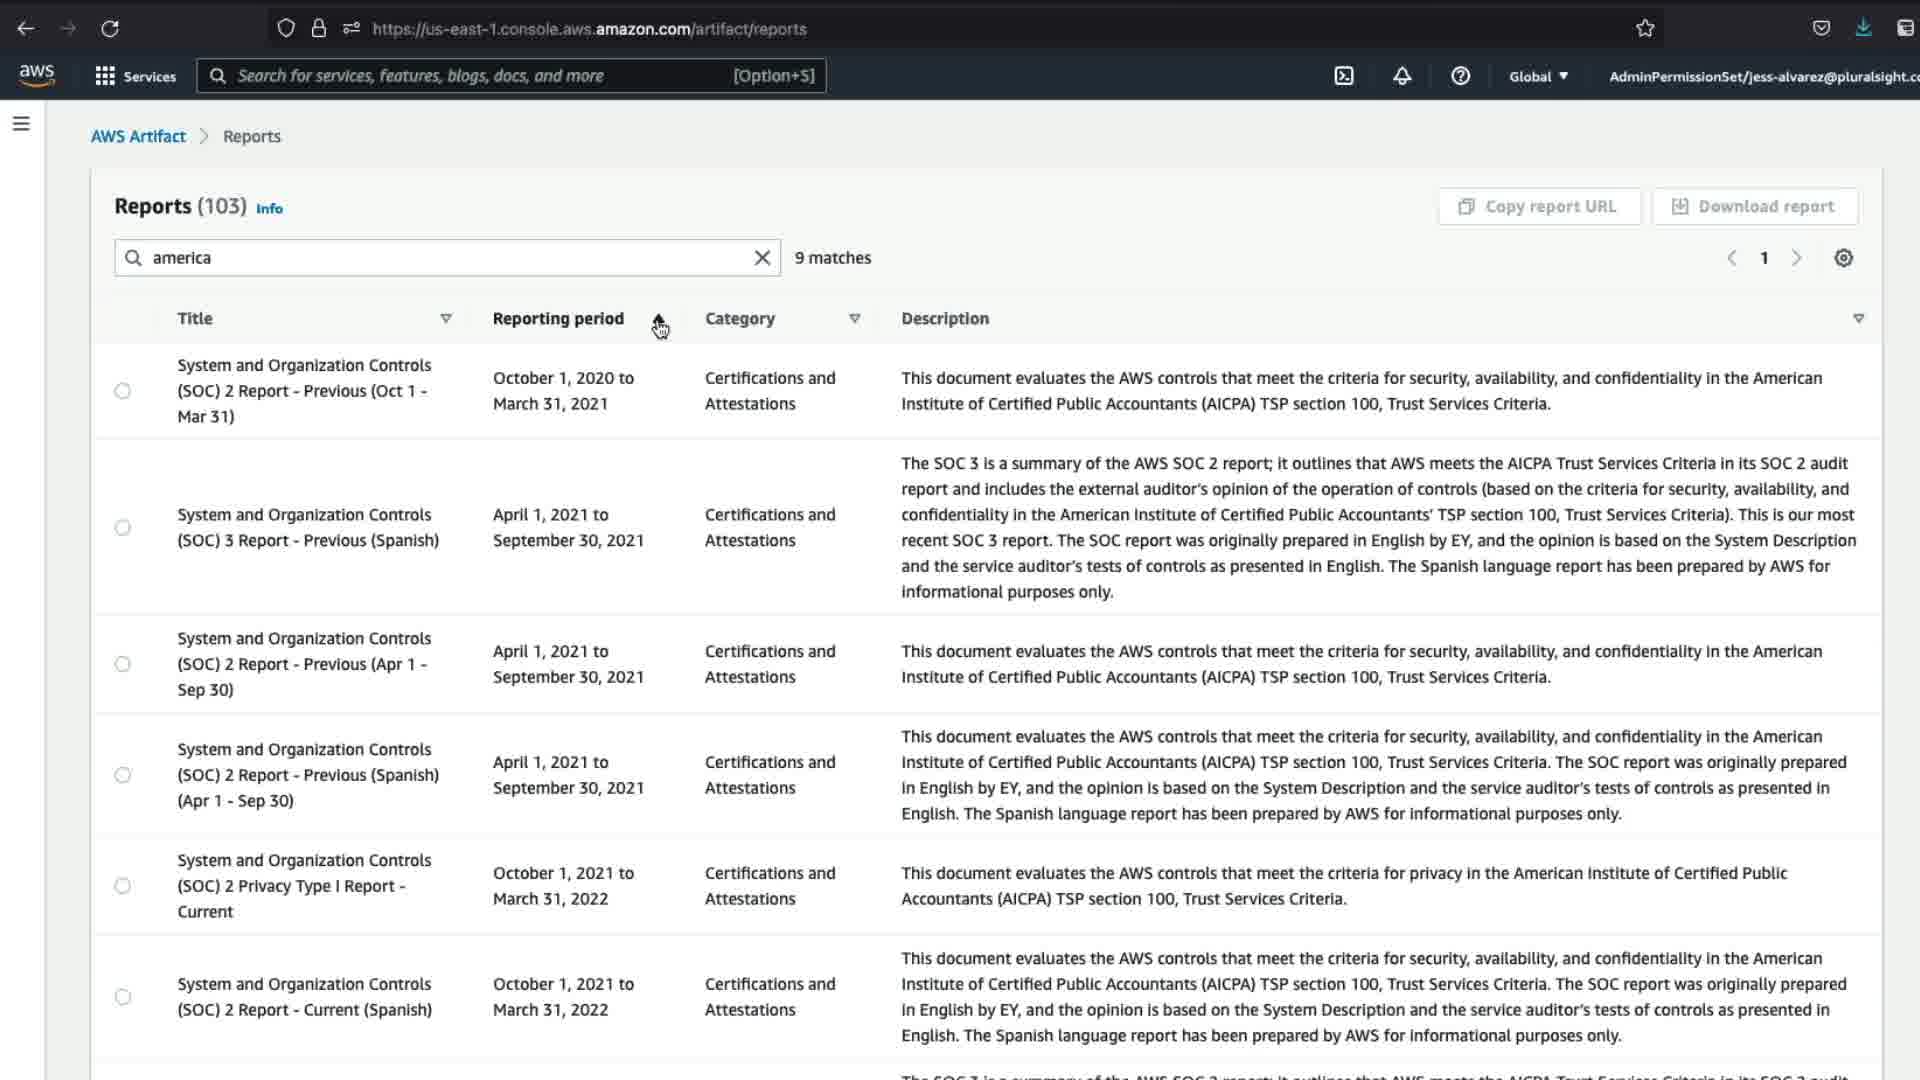Open table preferences gear icon
The height and width of the screenshot is (1080, 1920).
(1843, 258)
